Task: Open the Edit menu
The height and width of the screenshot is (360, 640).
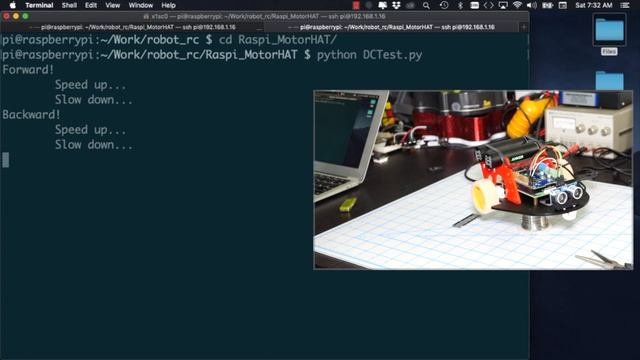Action: [x=91, y=5]
